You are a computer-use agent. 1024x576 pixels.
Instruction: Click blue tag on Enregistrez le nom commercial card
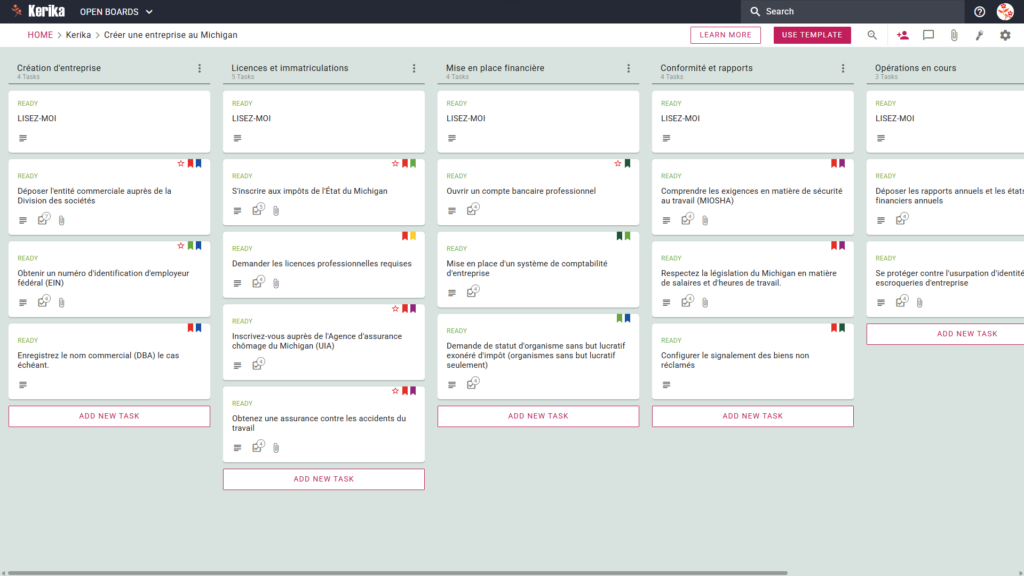click(199, 328)
